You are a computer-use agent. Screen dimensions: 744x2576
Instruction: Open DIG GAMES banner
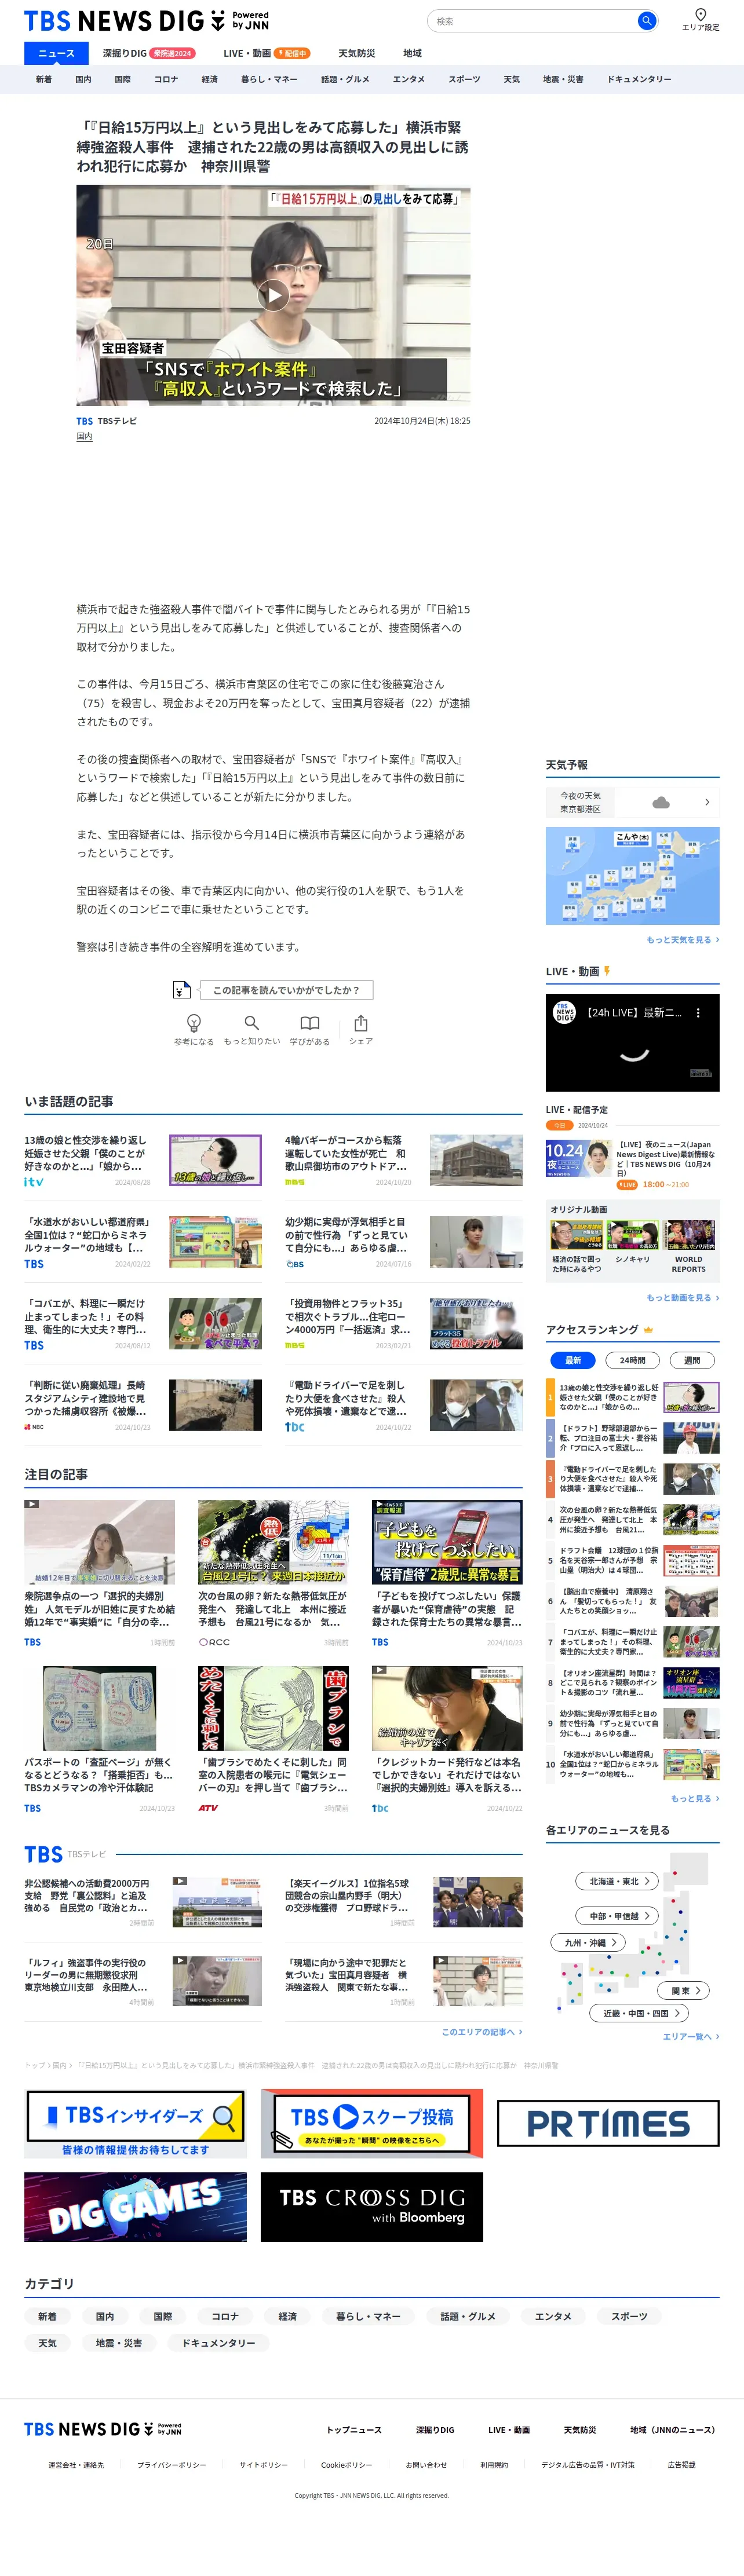(135, 2207)
